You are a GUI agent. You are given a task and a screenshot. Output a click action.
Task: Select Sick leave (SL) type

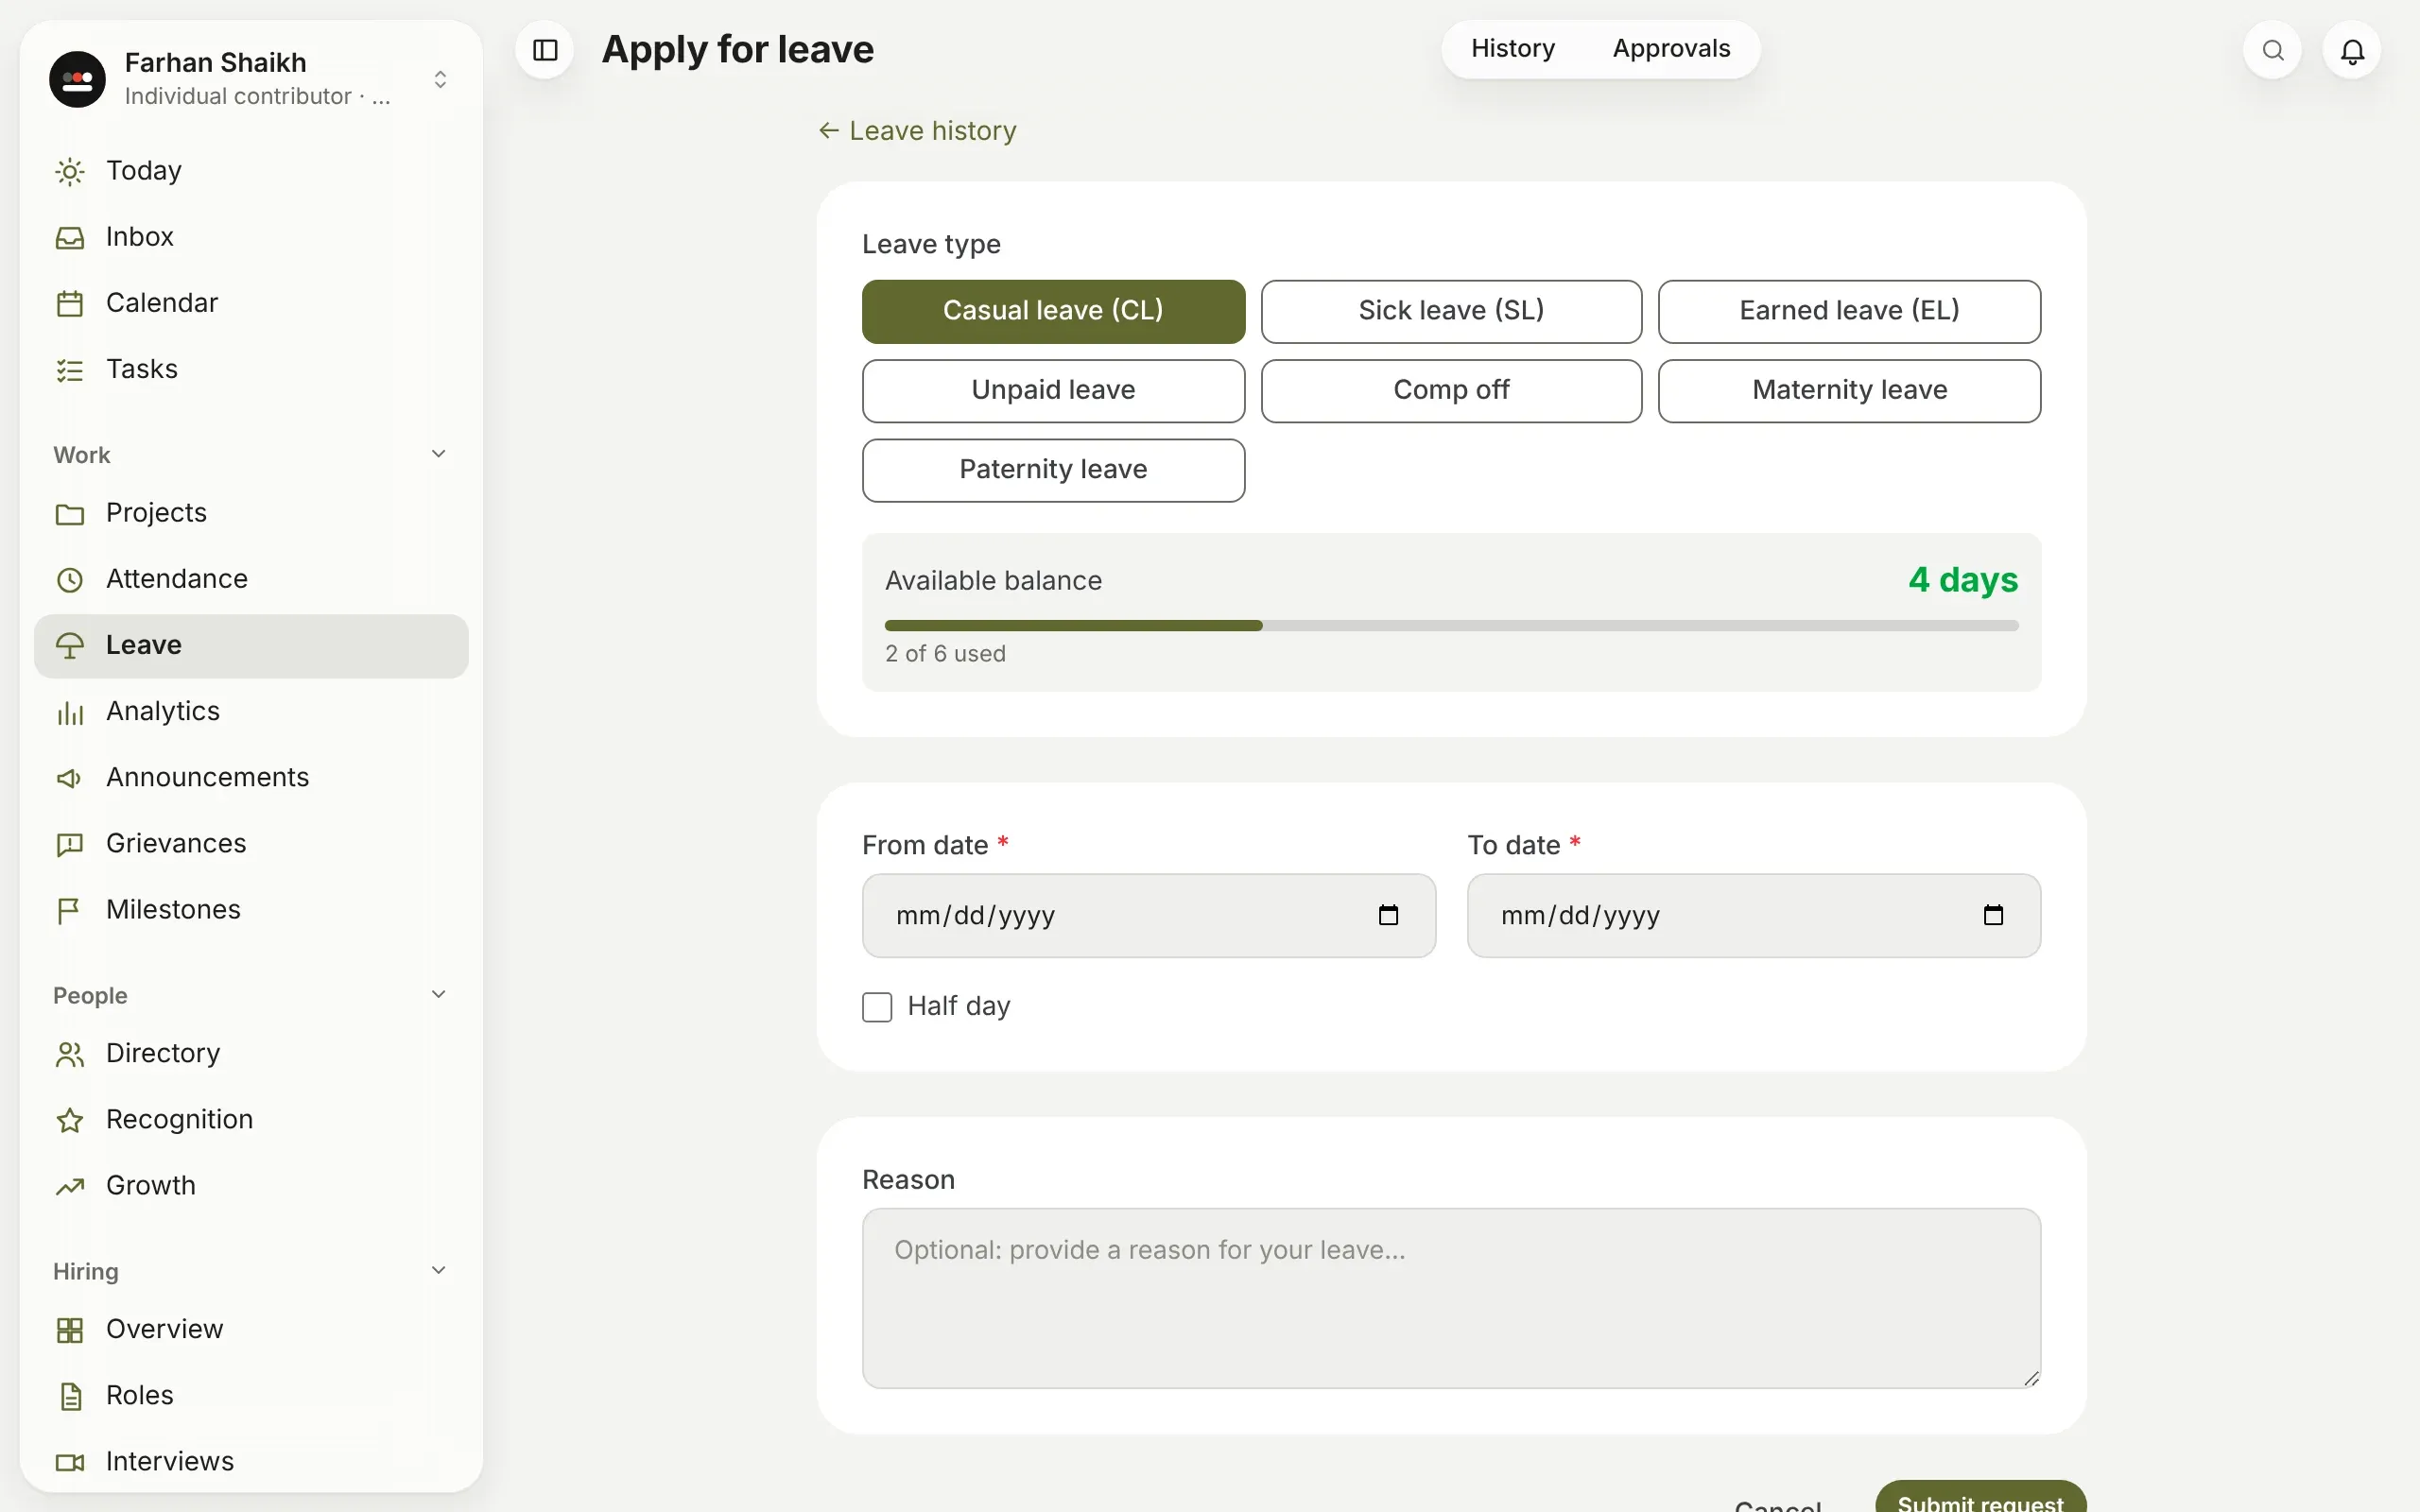[x=1451, y=311]
